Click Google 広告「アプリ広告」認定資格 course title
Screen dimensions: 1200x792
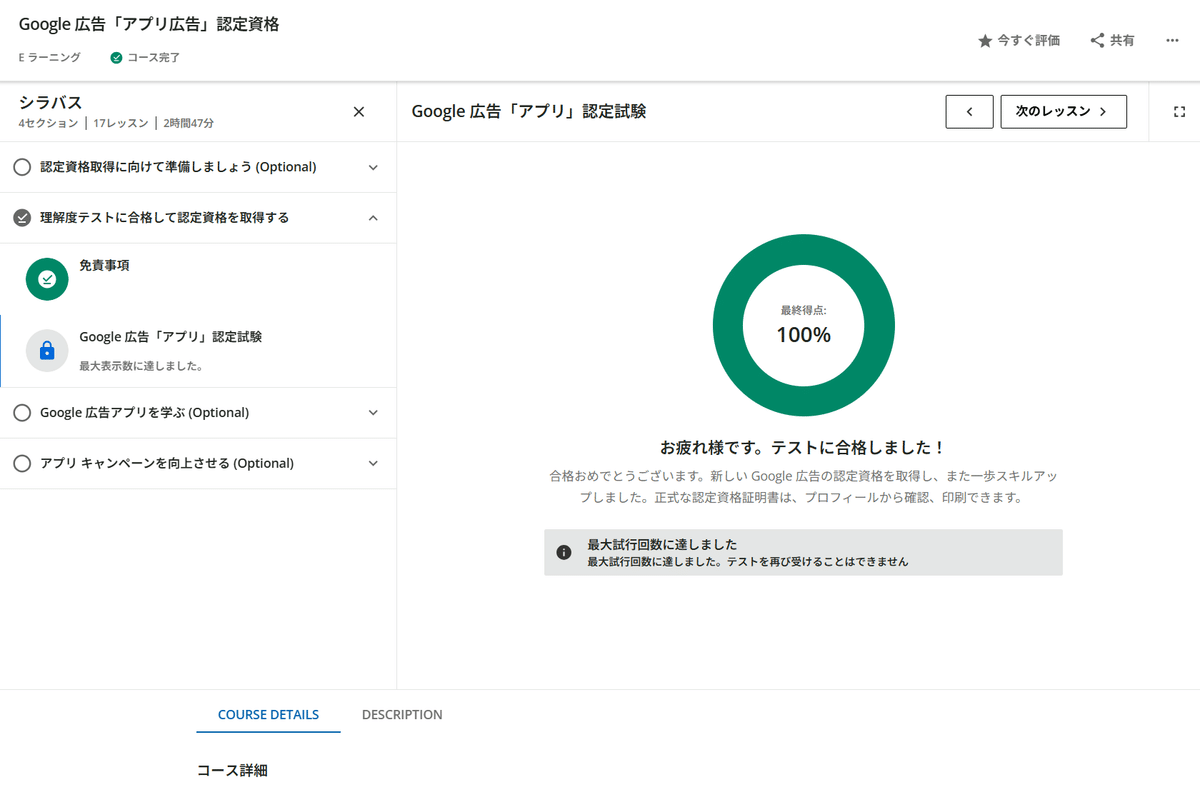click(x=149, y=24)
